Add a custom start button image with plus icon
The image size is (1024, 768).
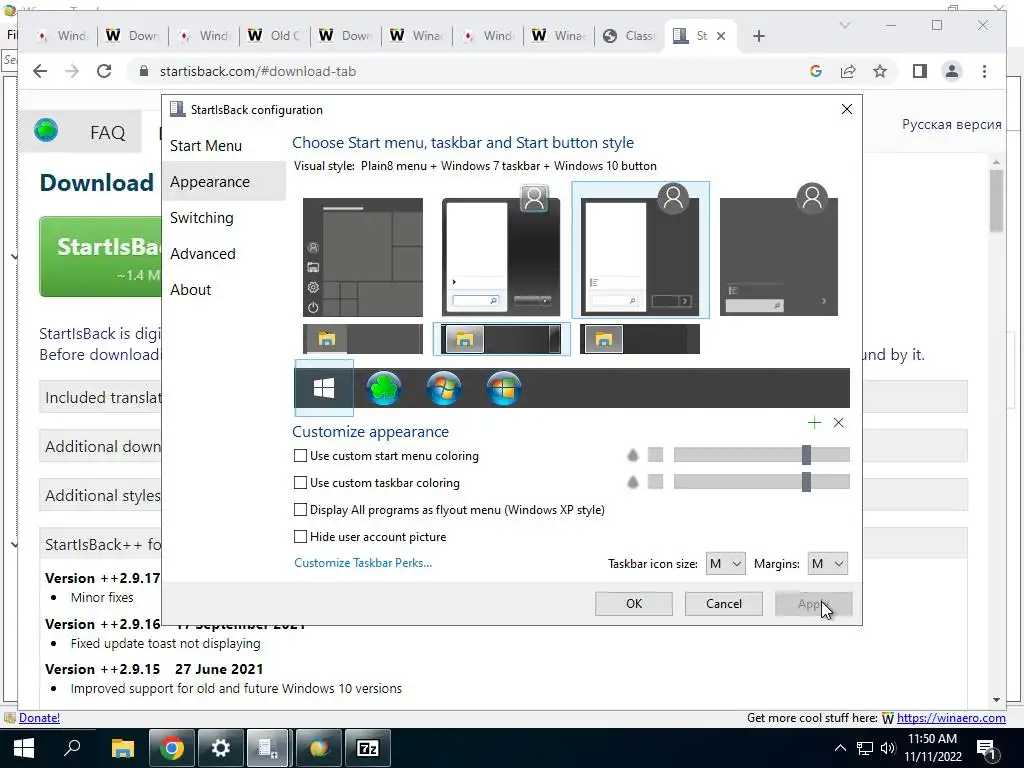(x=814, y=423)
